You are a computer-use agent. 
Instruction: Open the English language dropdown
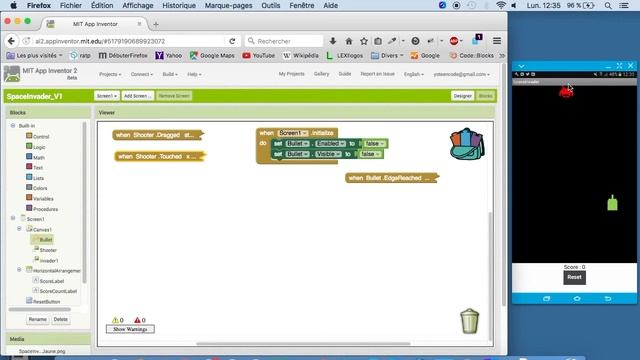(x=413, y=74)
